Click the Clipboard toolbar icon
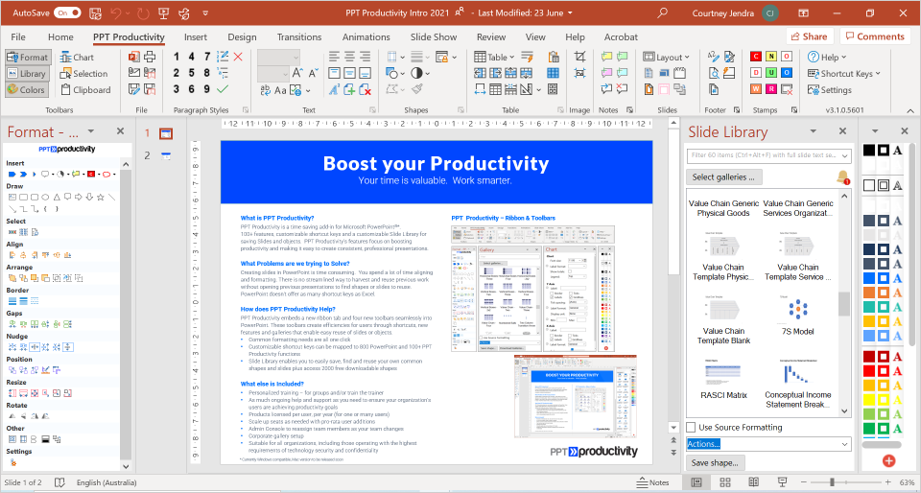921x493 pixels. coord(83,90)
